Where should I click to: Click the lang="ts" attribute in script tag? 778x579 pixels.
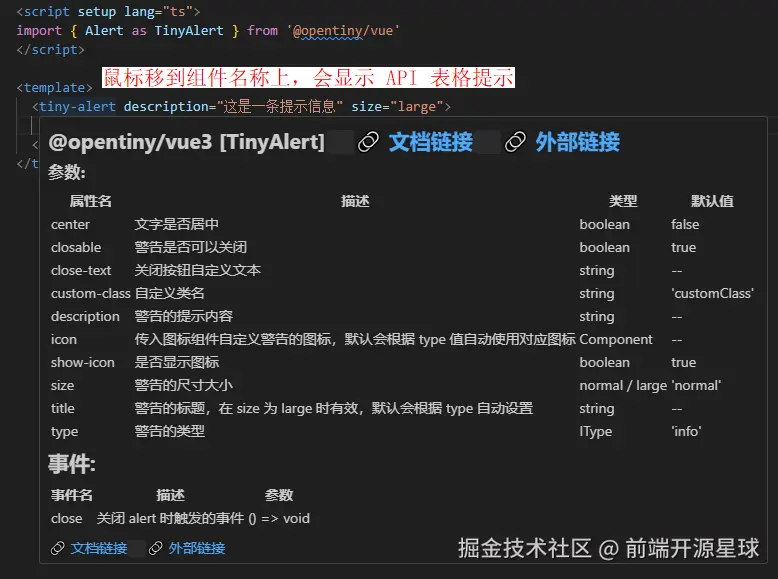click(158, 11)
